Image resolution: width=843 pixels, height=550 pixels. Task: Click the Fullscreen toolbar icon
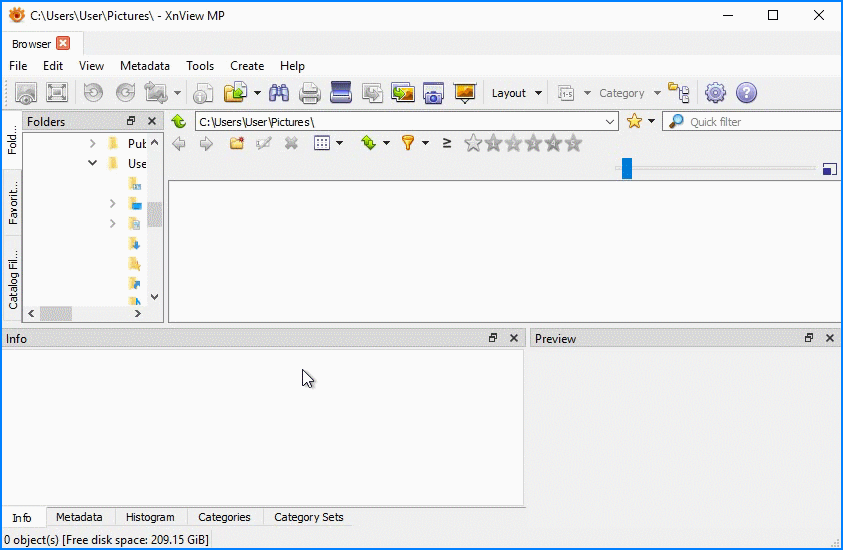(57, 92)
